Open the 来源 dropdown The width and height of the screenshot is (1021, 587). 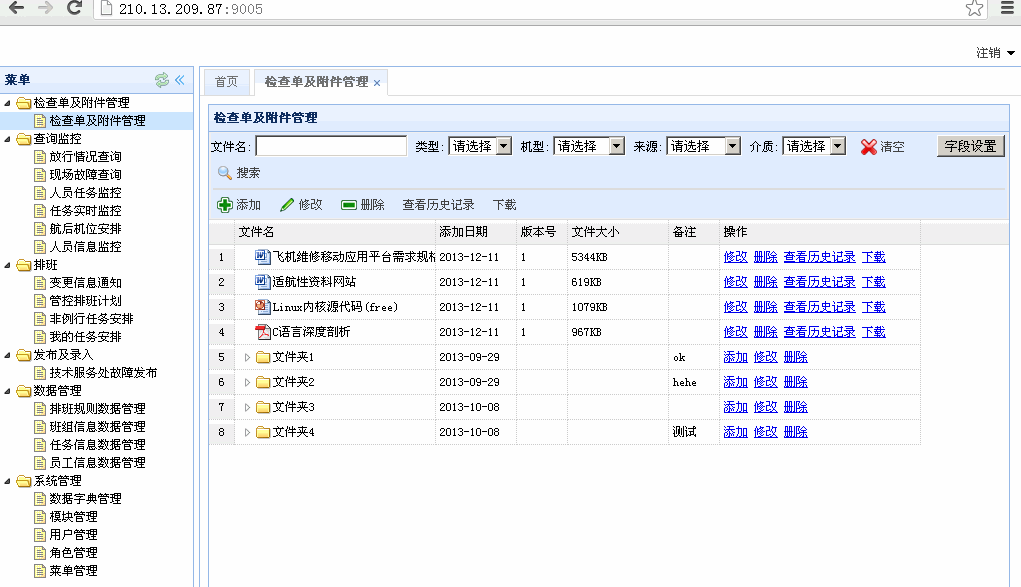point(733,146)
